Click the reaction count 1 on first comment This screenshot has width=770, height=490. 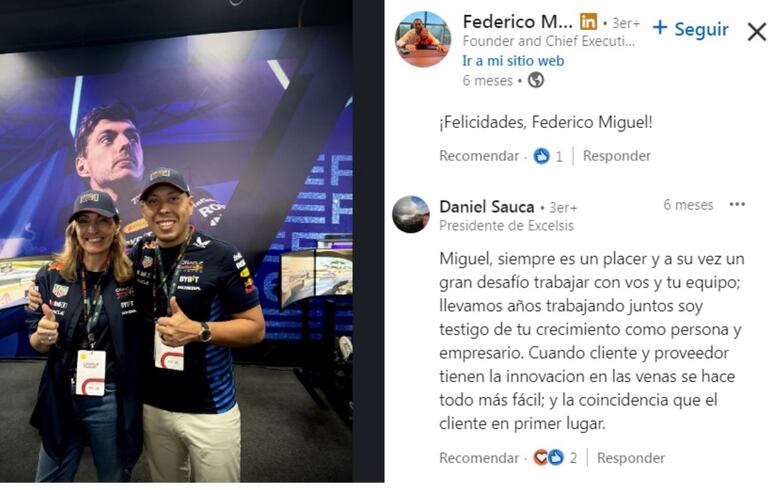point(559,157)
